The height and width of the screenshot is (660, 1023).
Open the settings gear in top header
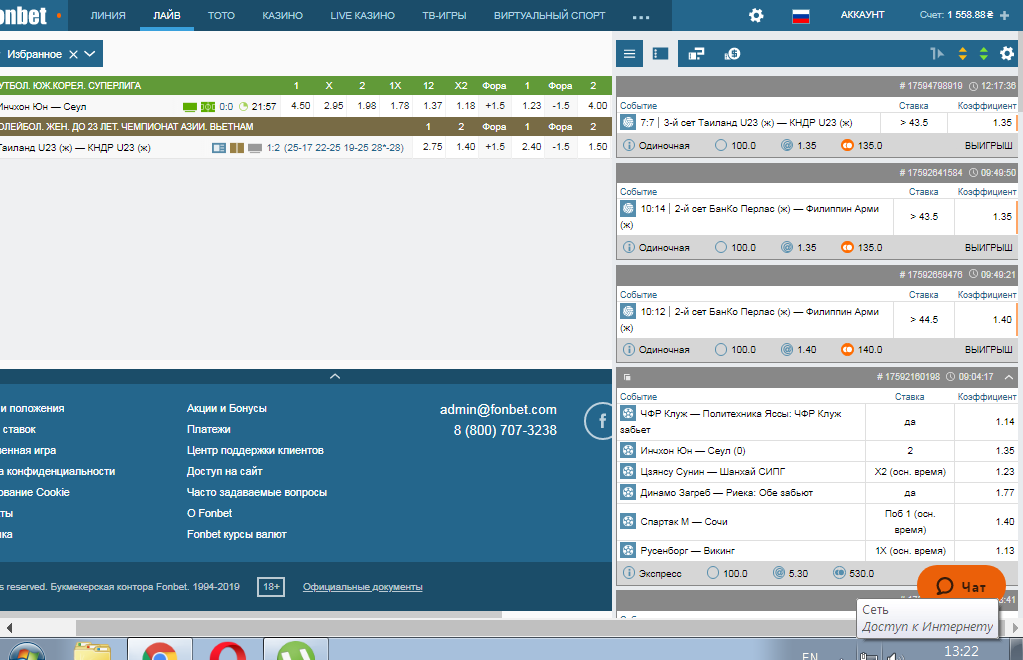[756, 15]
